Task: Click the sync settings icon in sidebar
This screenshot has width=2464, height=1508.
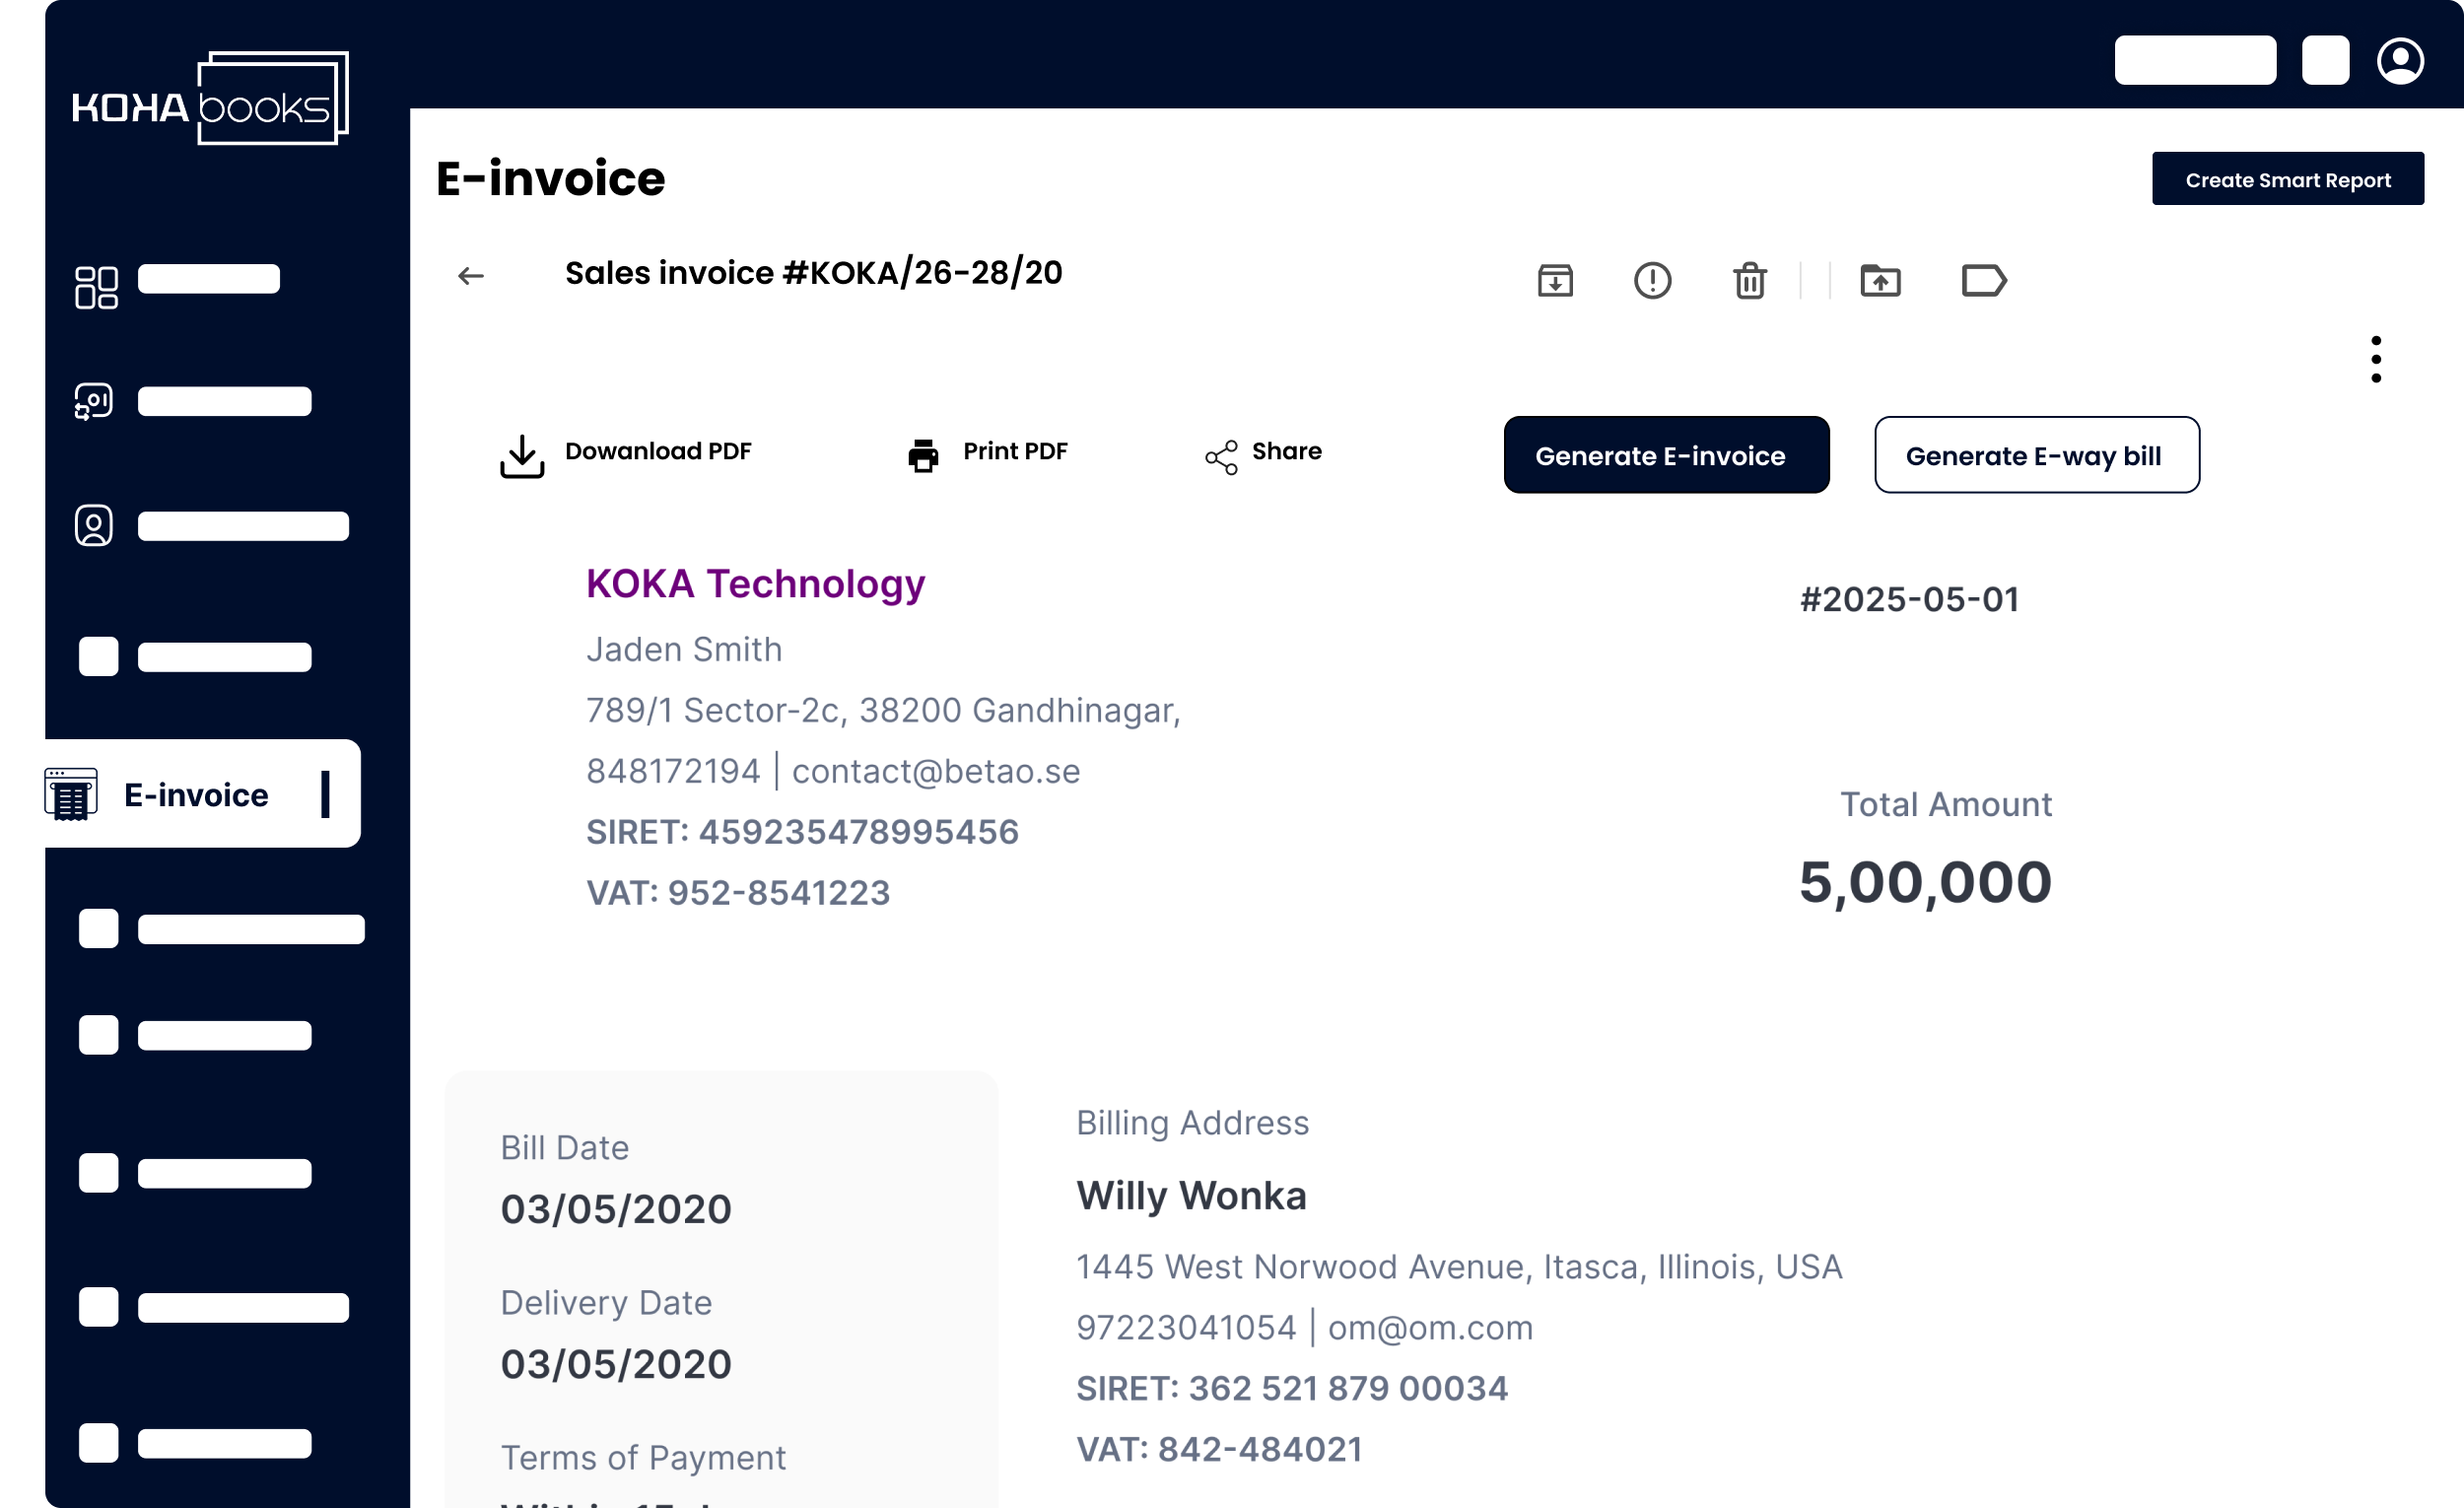Action: tap(94, 402)
